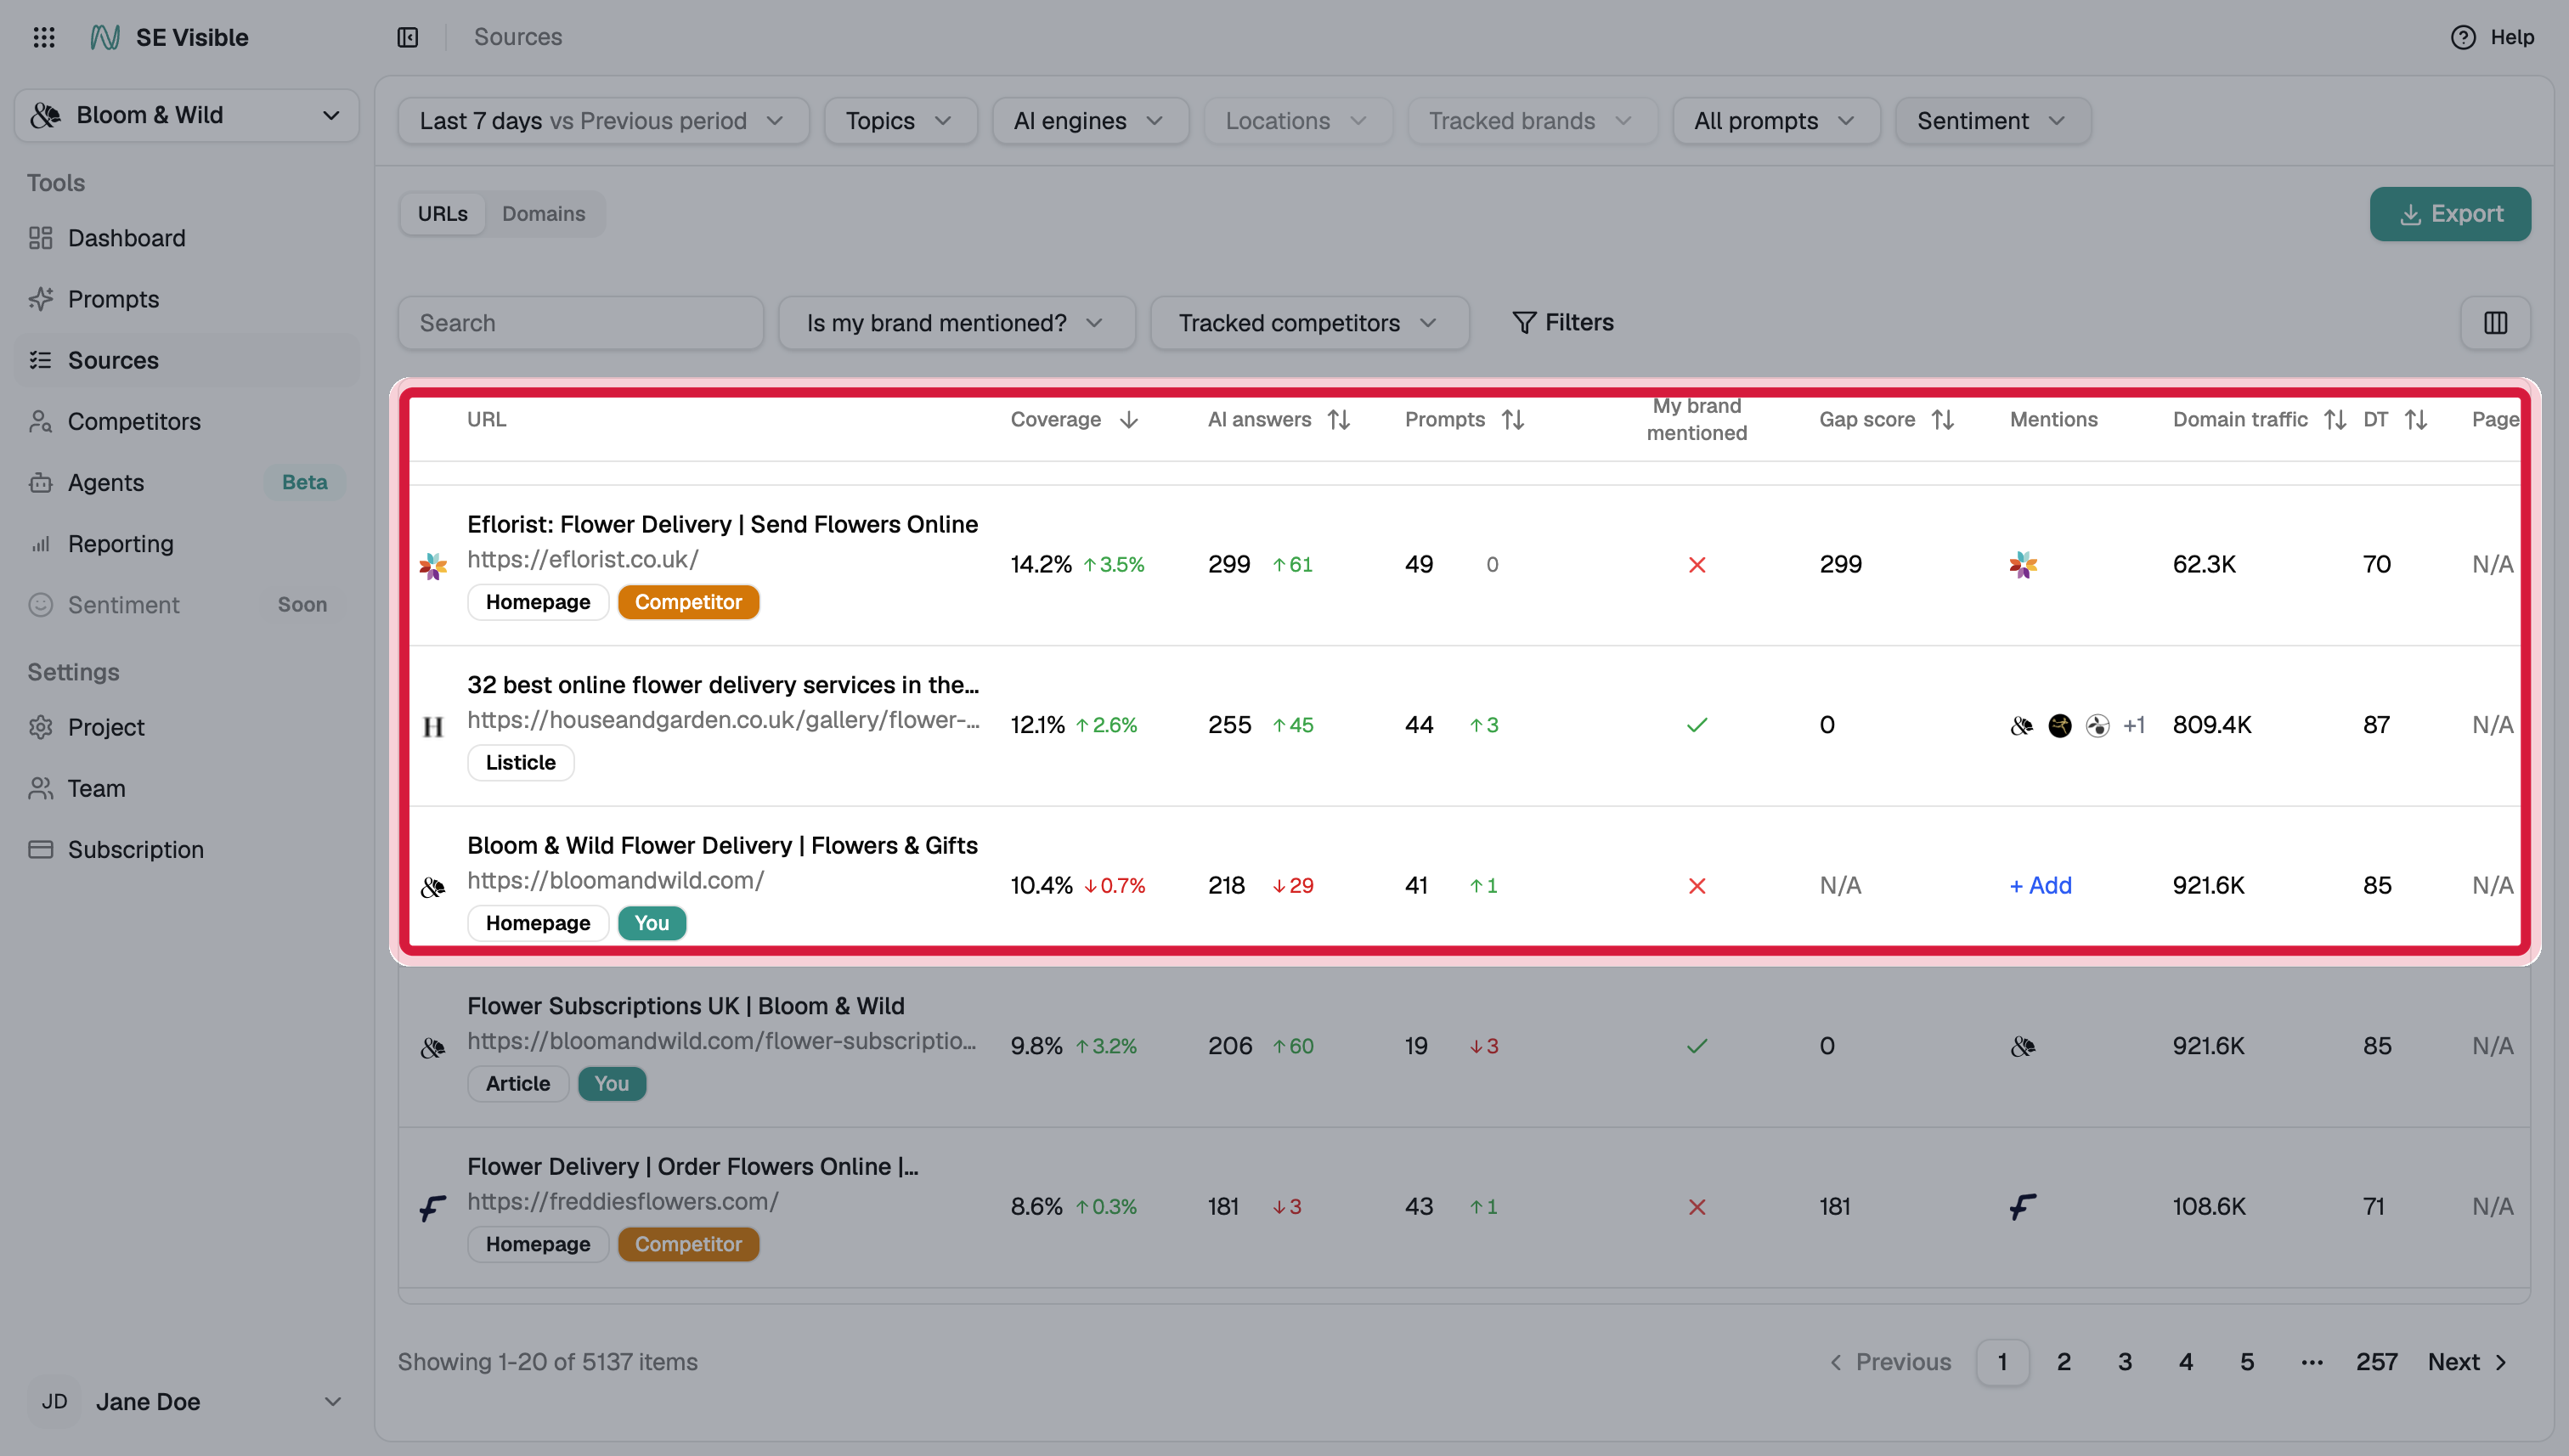Open the Sentiment filter dropdown

tap(1992, 121)
